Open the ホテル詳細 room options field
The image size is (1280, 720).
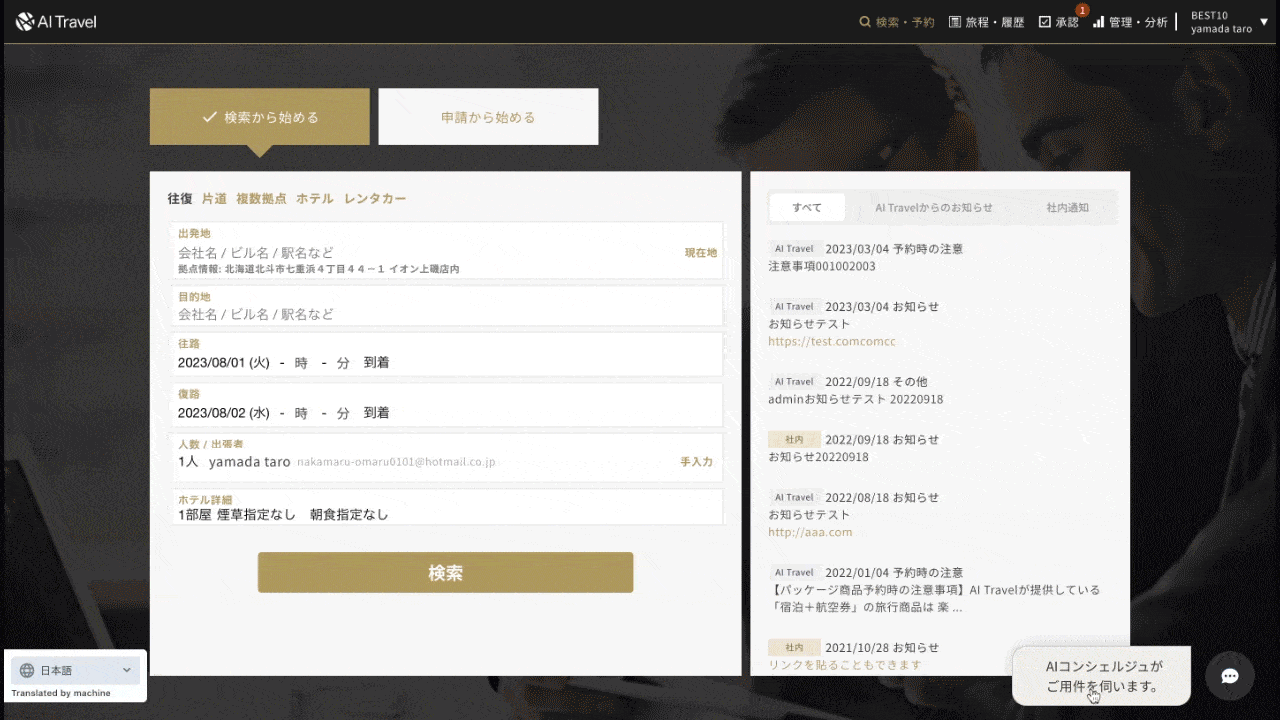coord(446,508)
